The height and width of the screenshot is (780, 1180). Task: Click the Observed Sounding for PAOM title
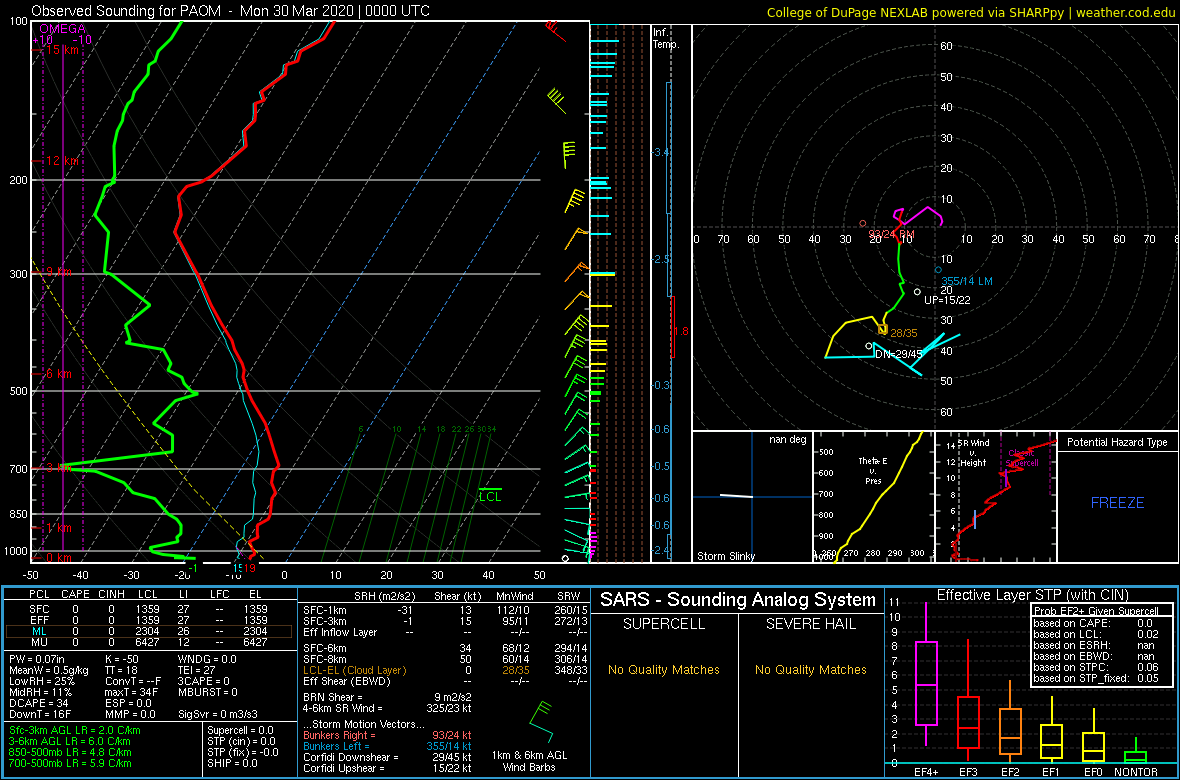[232, 11]
